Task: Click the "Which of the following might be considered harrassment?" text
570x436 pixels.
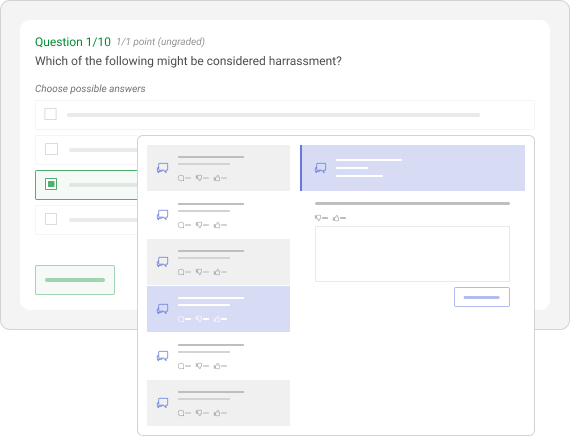Action: (x=188, y=61)
